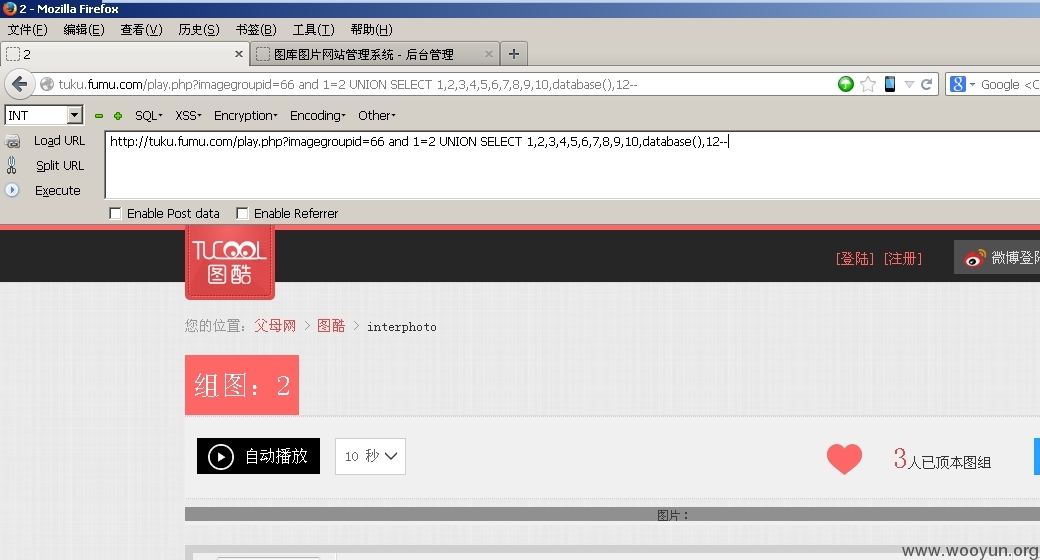The image size is (1040, 560).
Task: Bookmark this page with the star icon
Action: [868, 84]
